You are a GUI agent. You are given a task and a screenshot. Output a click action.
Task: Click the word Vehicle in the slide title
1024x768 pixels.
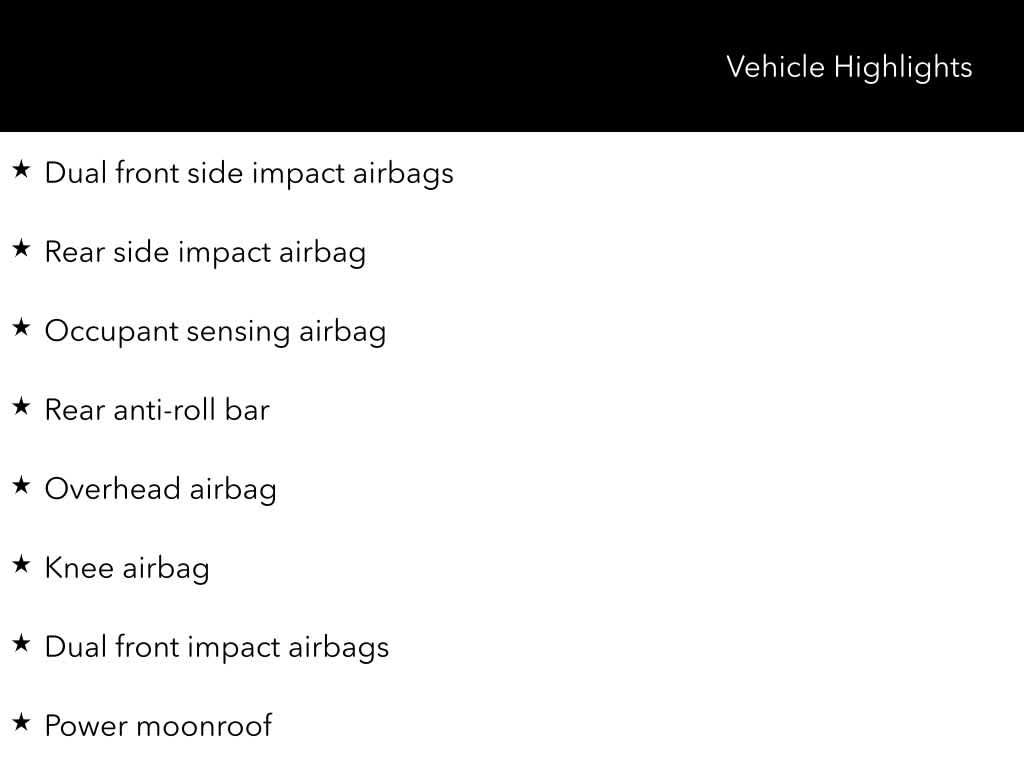[775, 67]
